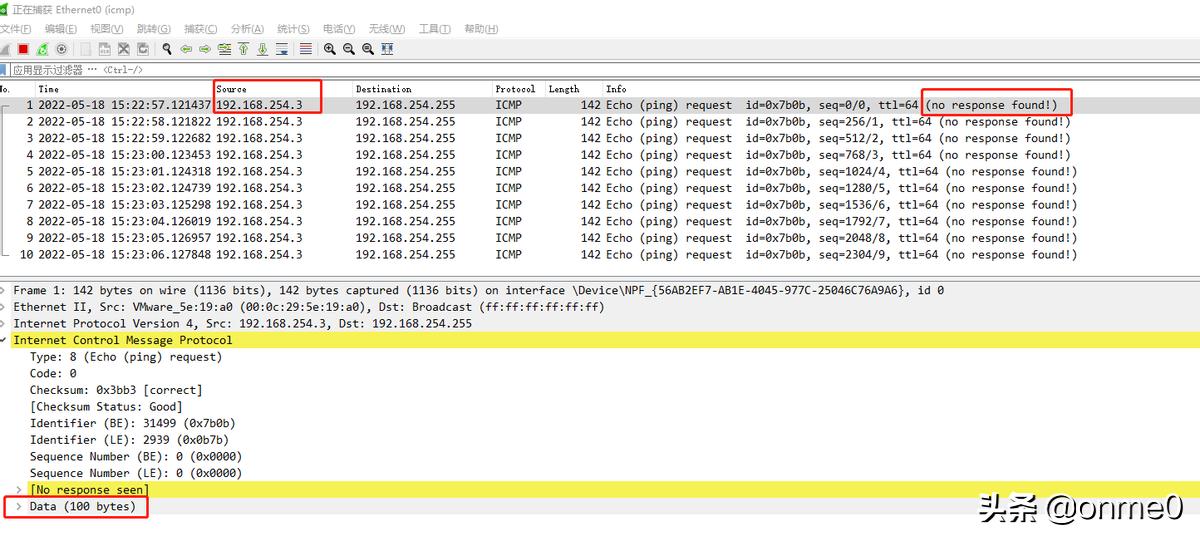
Task: Click the display filter bookmark icon
Action: 3,70
